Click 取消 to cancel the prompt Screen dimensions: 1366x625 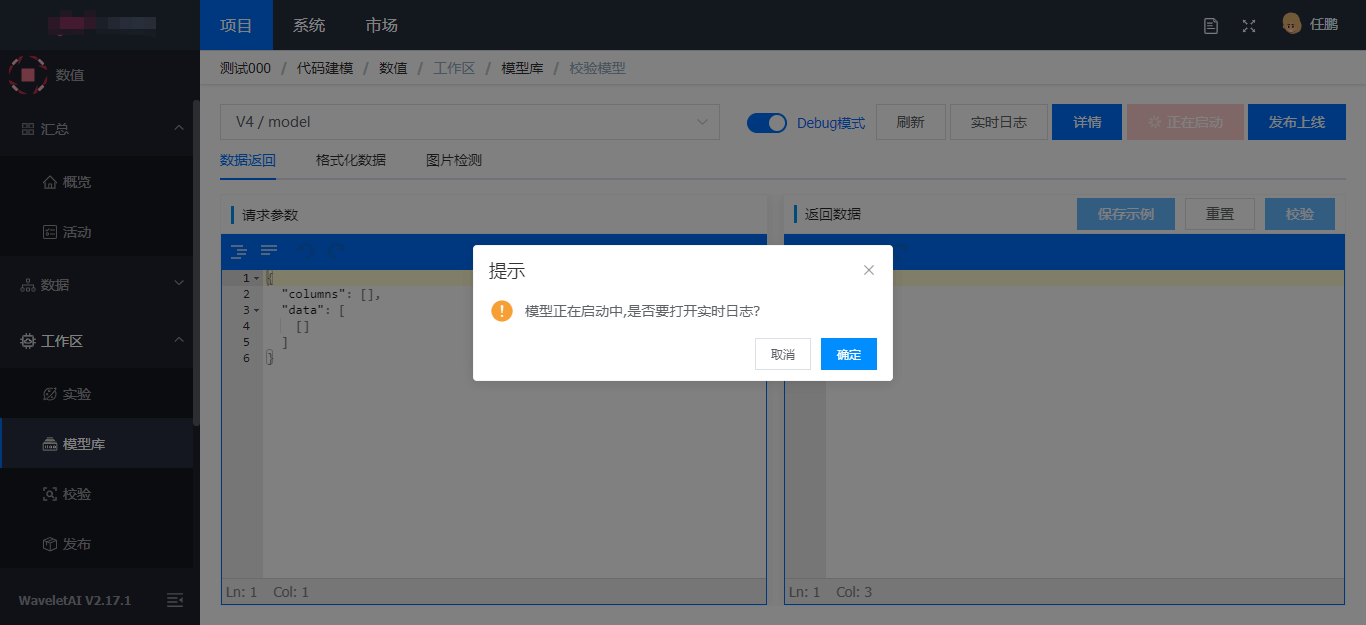[783, 354]
